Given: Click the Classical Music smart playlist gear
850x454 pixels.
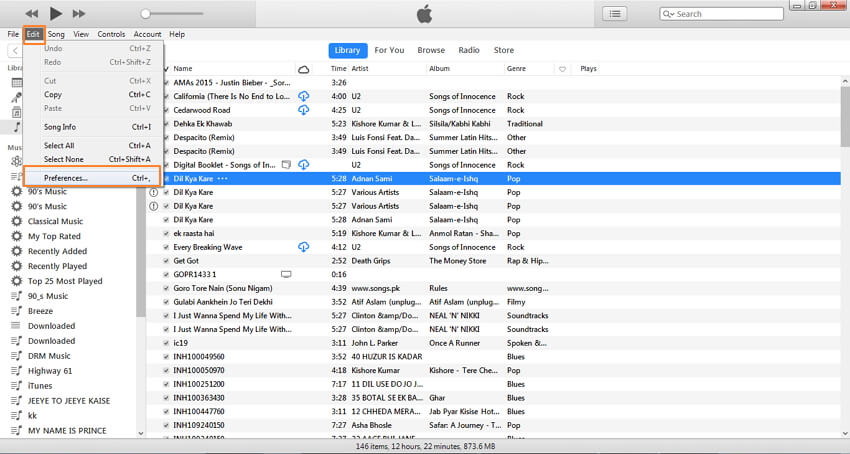Looking at the screenshot, I should coord(17,221).
